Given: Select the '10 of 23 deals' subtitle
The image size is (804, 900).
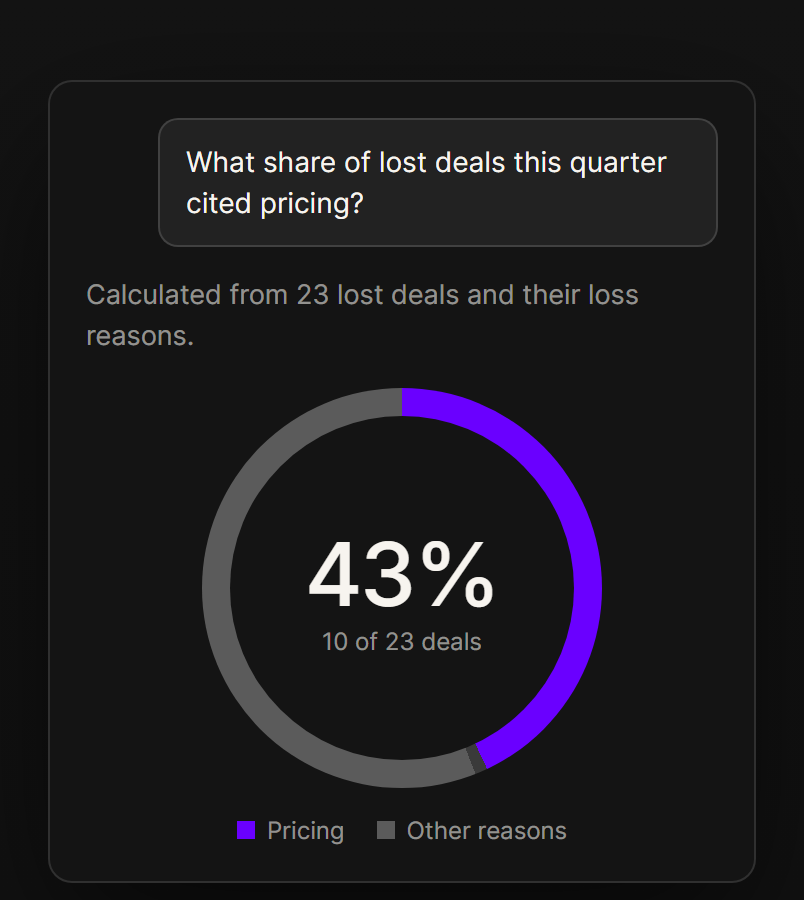Looking at the screenshot, I should point(402,642).
